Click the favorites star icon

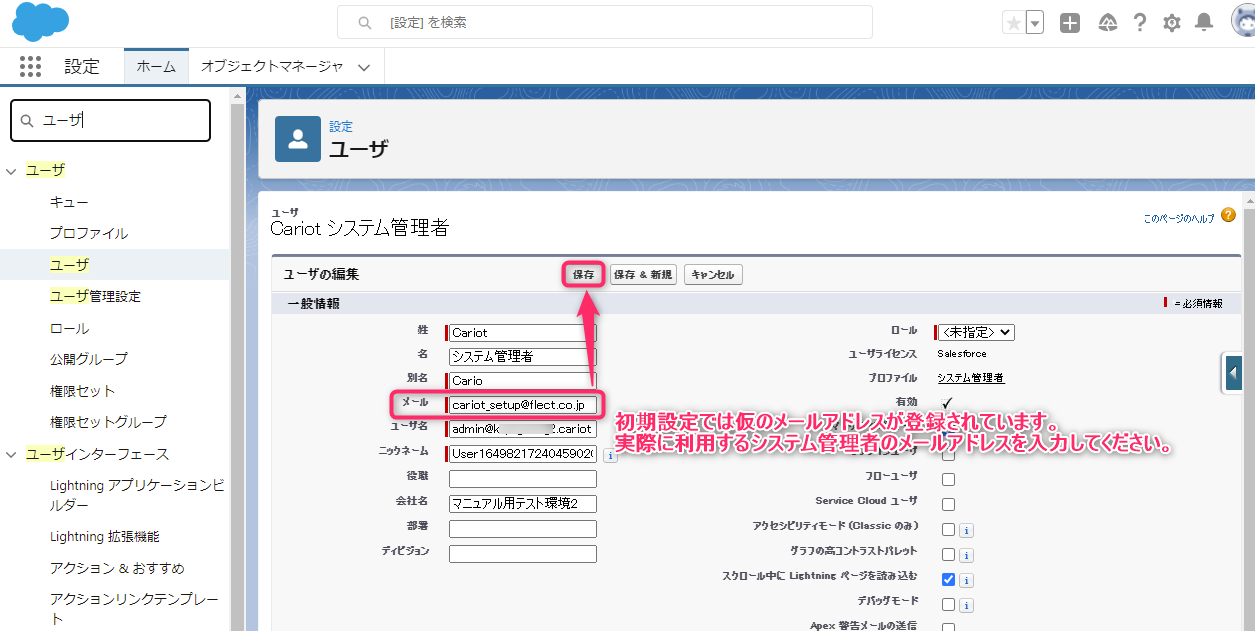[x=1013, y=23]
